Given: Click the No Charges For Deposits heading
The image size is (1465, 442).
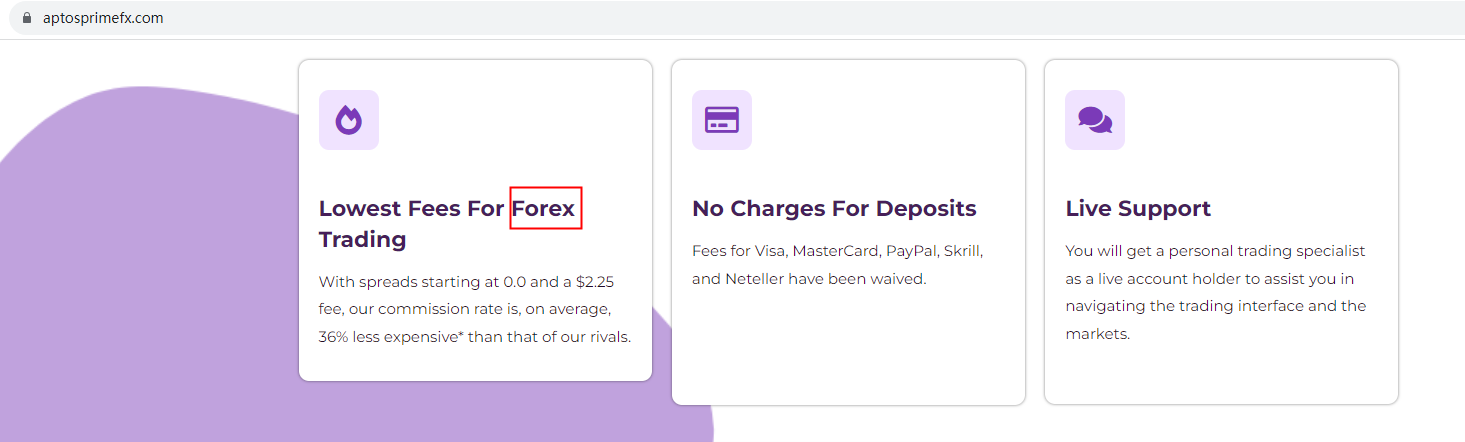Looking at the screenshot, I should pyautogui.click(x=834, y=208).
